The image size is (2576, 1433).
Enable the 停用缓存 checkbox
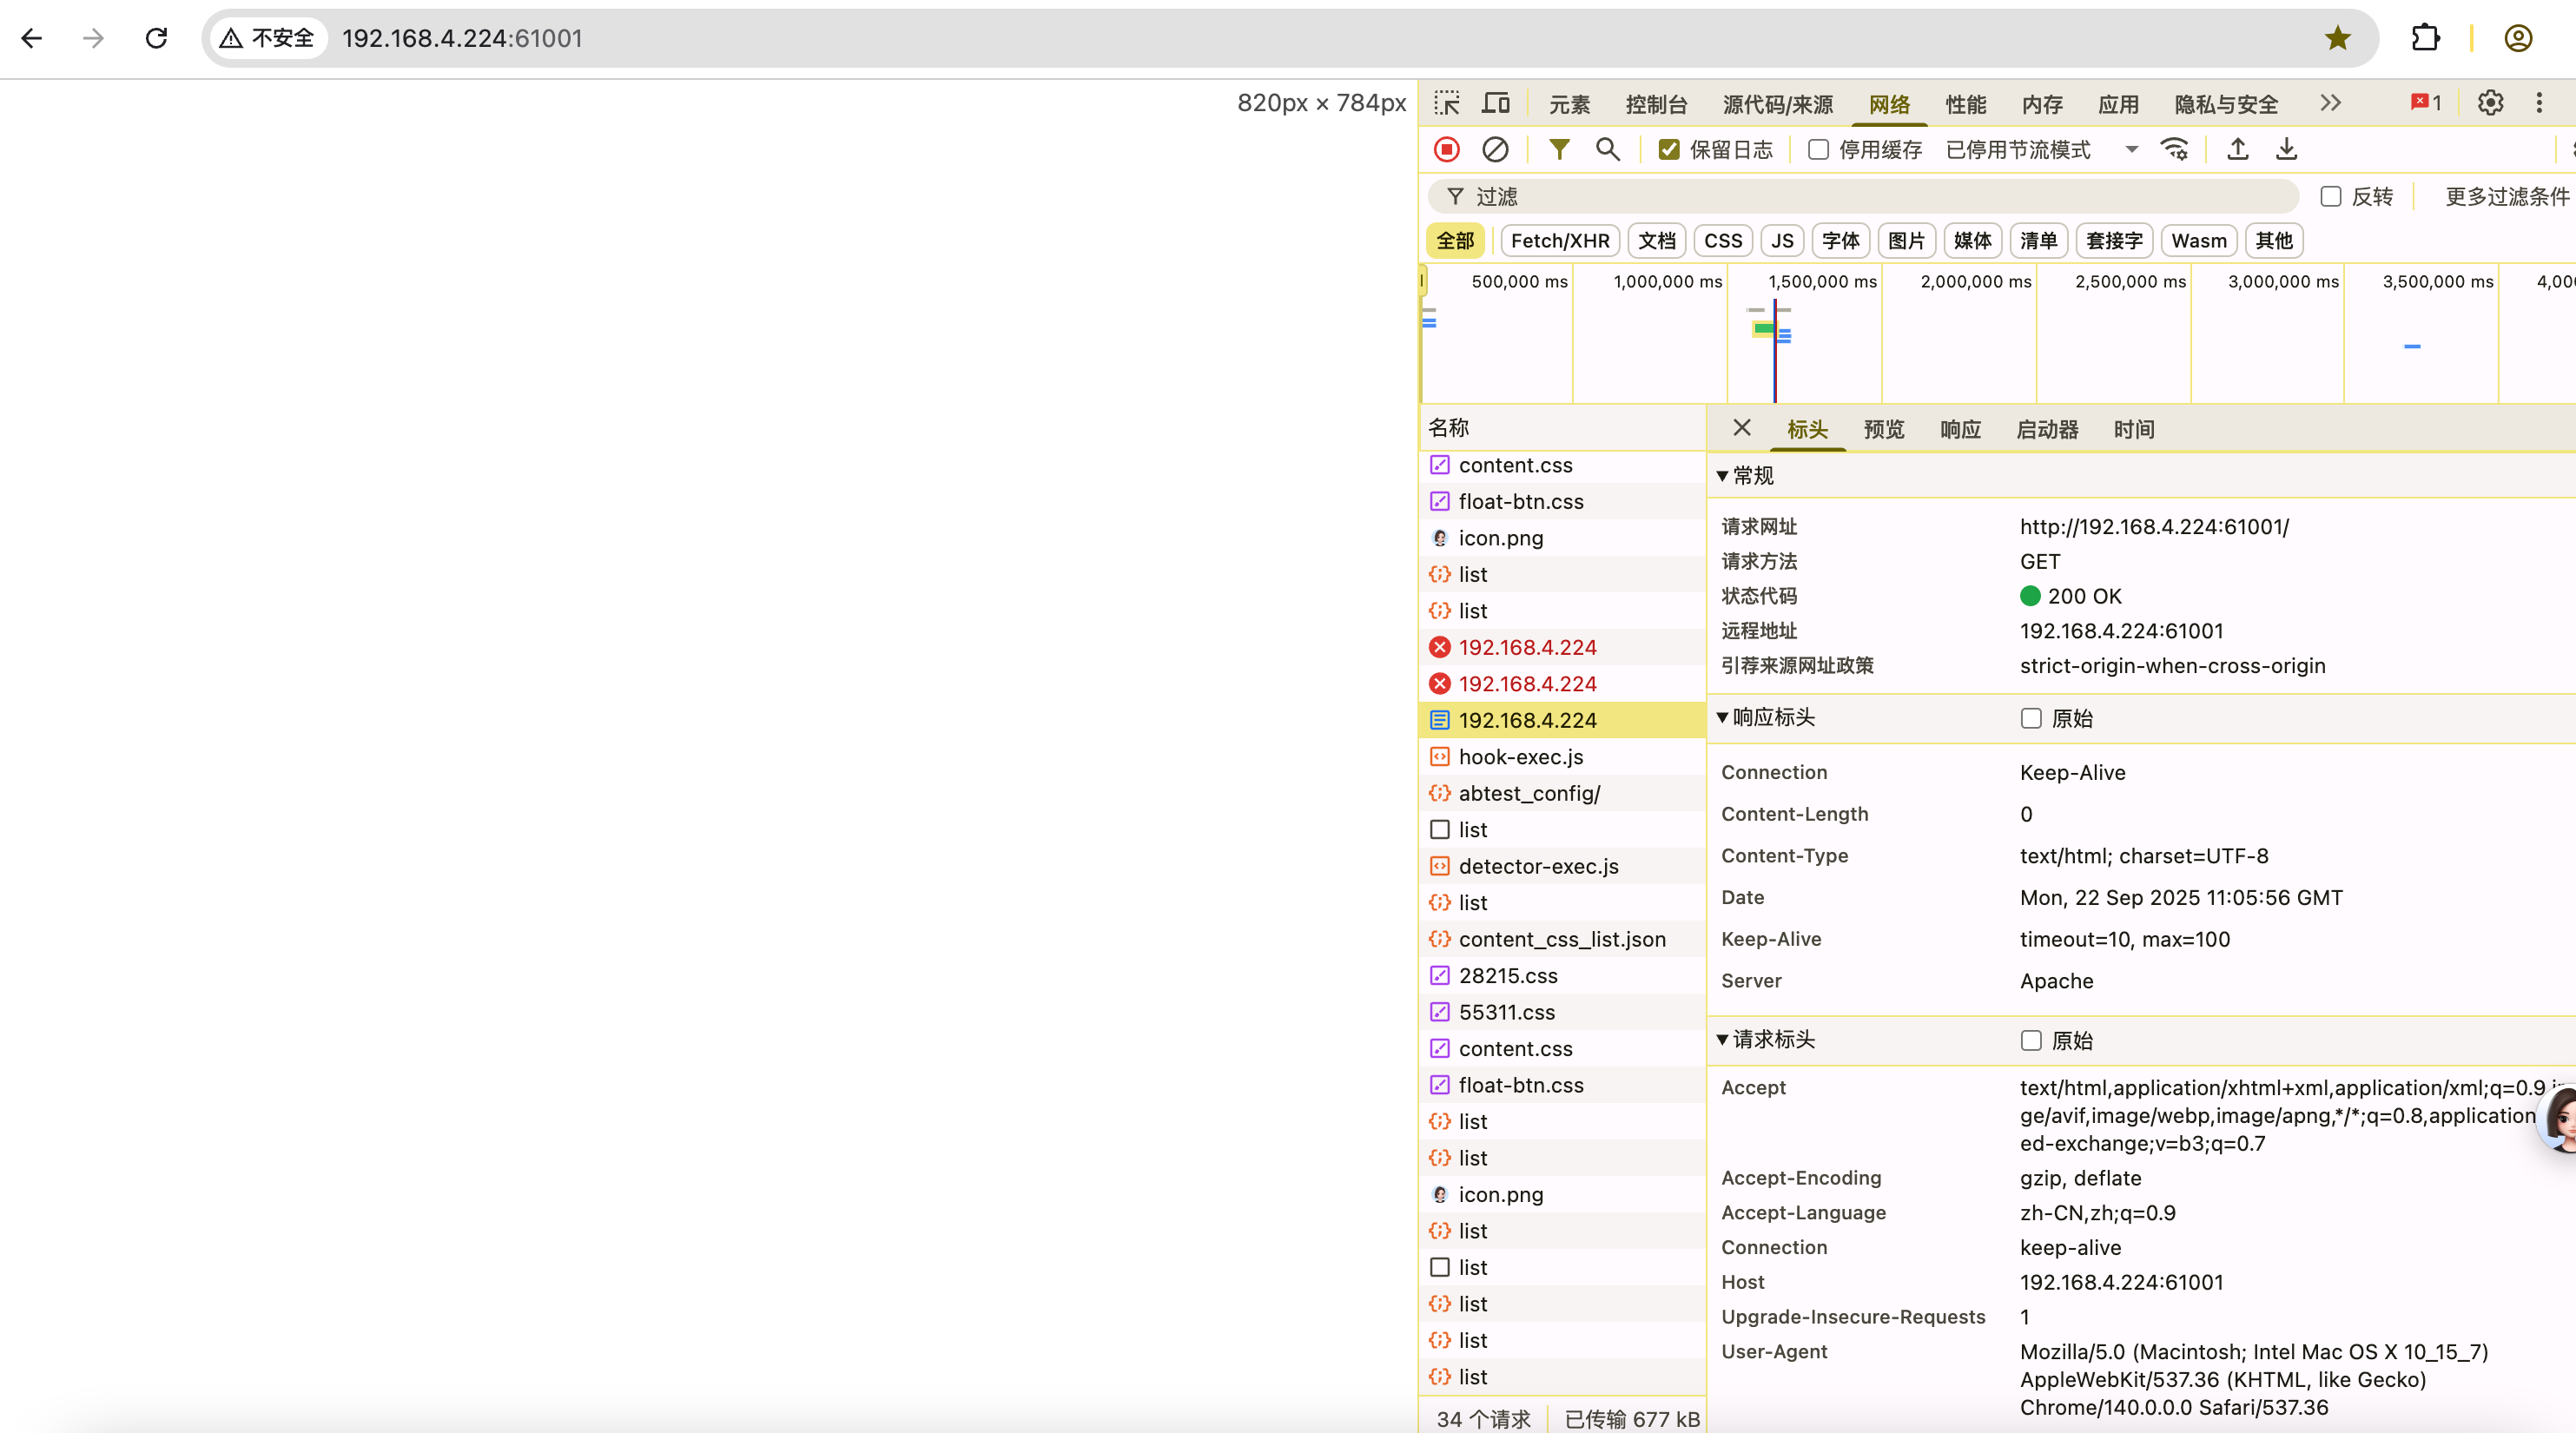pos(1818,150)
